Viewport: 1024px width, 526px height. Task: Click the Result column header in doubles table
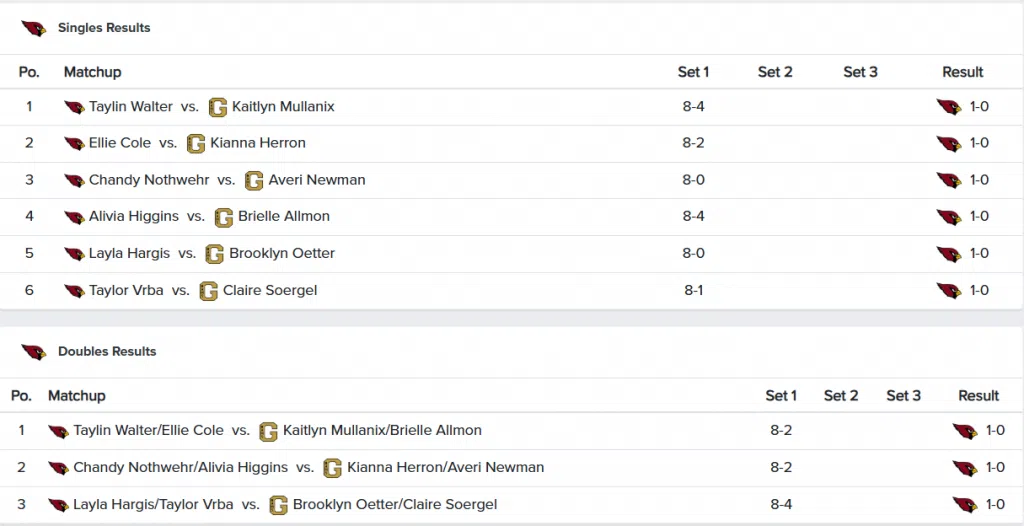[978, 396]
